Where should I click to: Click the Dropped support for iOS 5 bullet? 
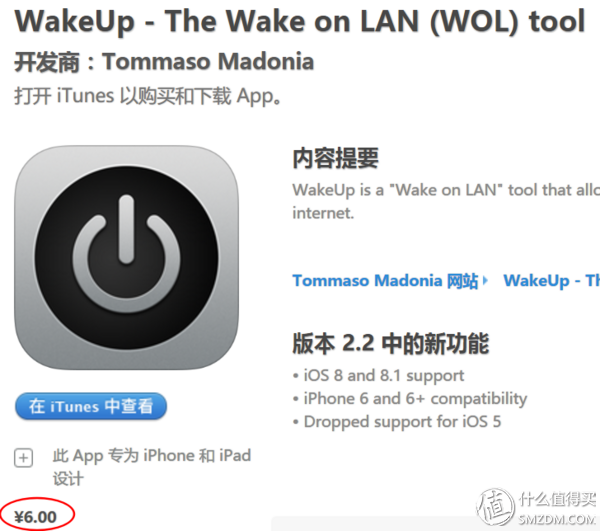pyautogui.click(x=397, y=422)
